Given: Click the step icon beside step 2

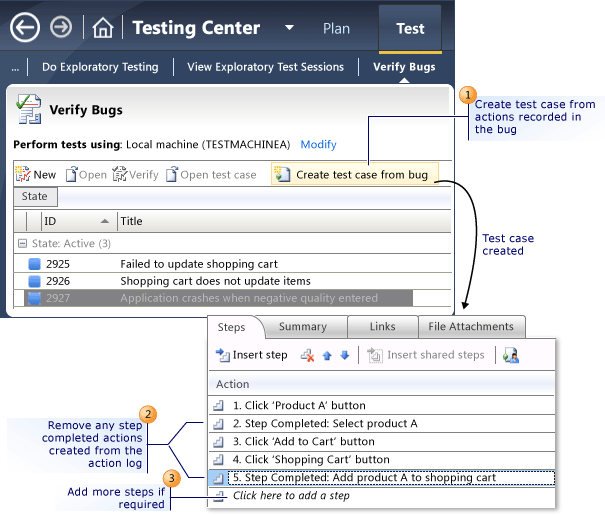Looking at the screenshot, I should click(x=218, y=424).
